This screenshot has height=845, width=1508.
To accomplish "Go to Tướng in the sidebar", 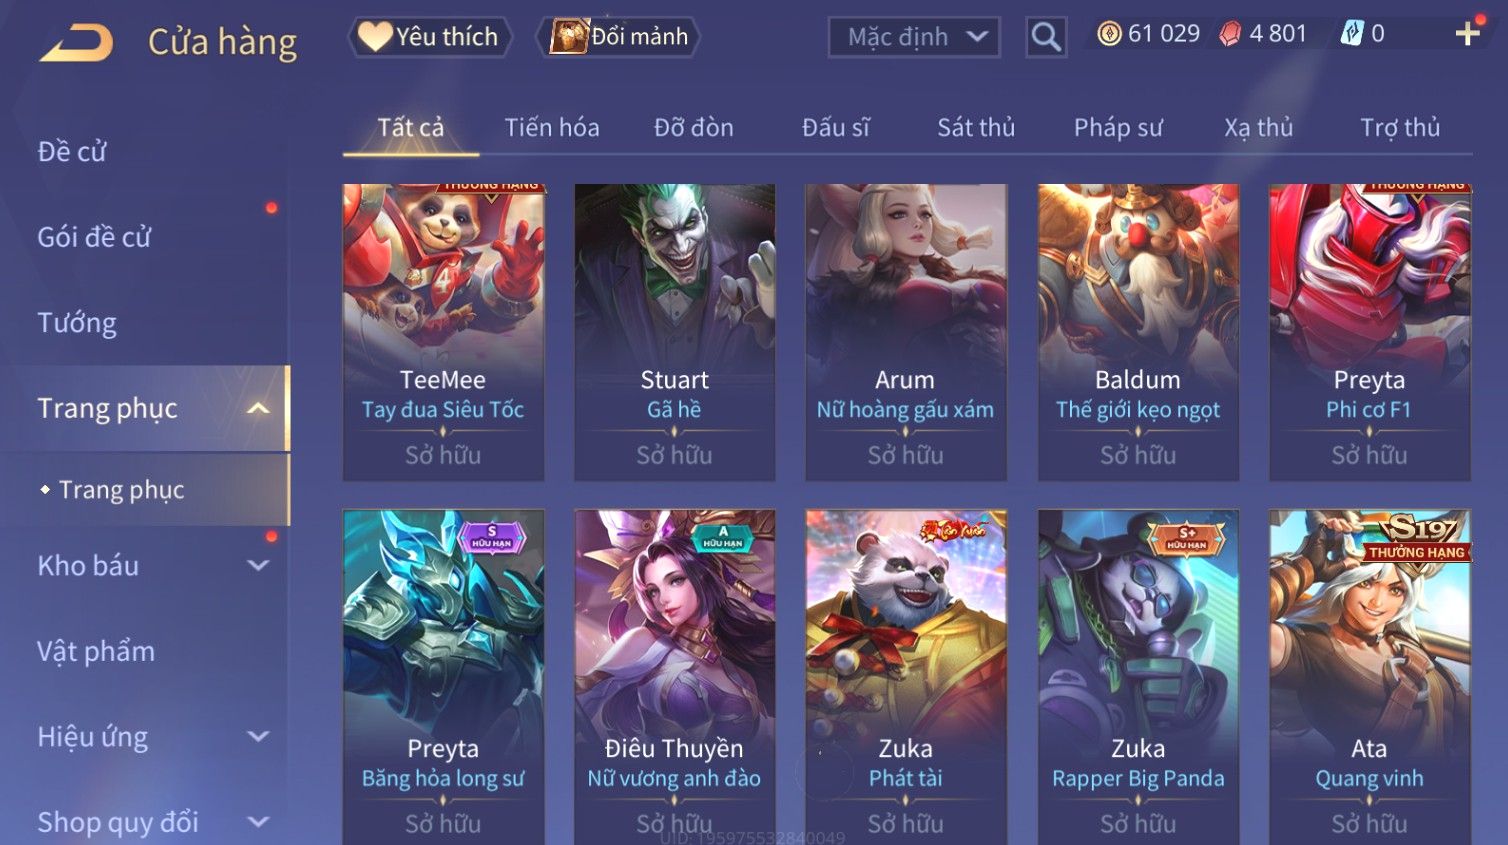I will tap(77, 323).
